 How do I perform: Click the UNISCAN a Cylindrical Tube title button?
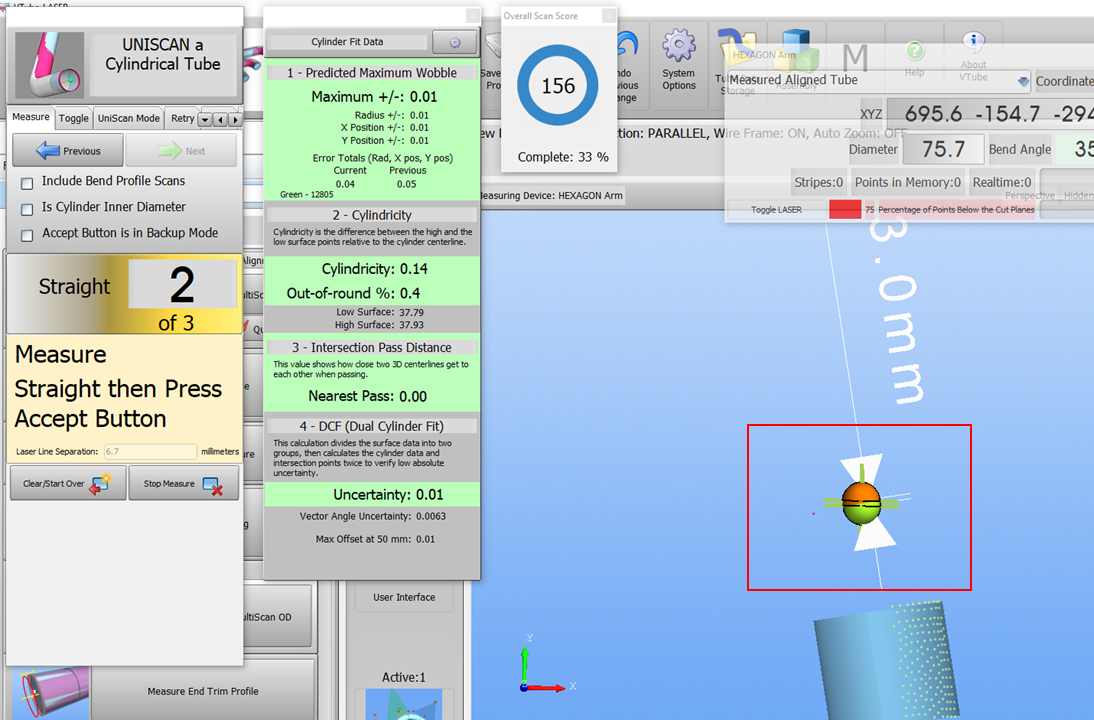163,64
